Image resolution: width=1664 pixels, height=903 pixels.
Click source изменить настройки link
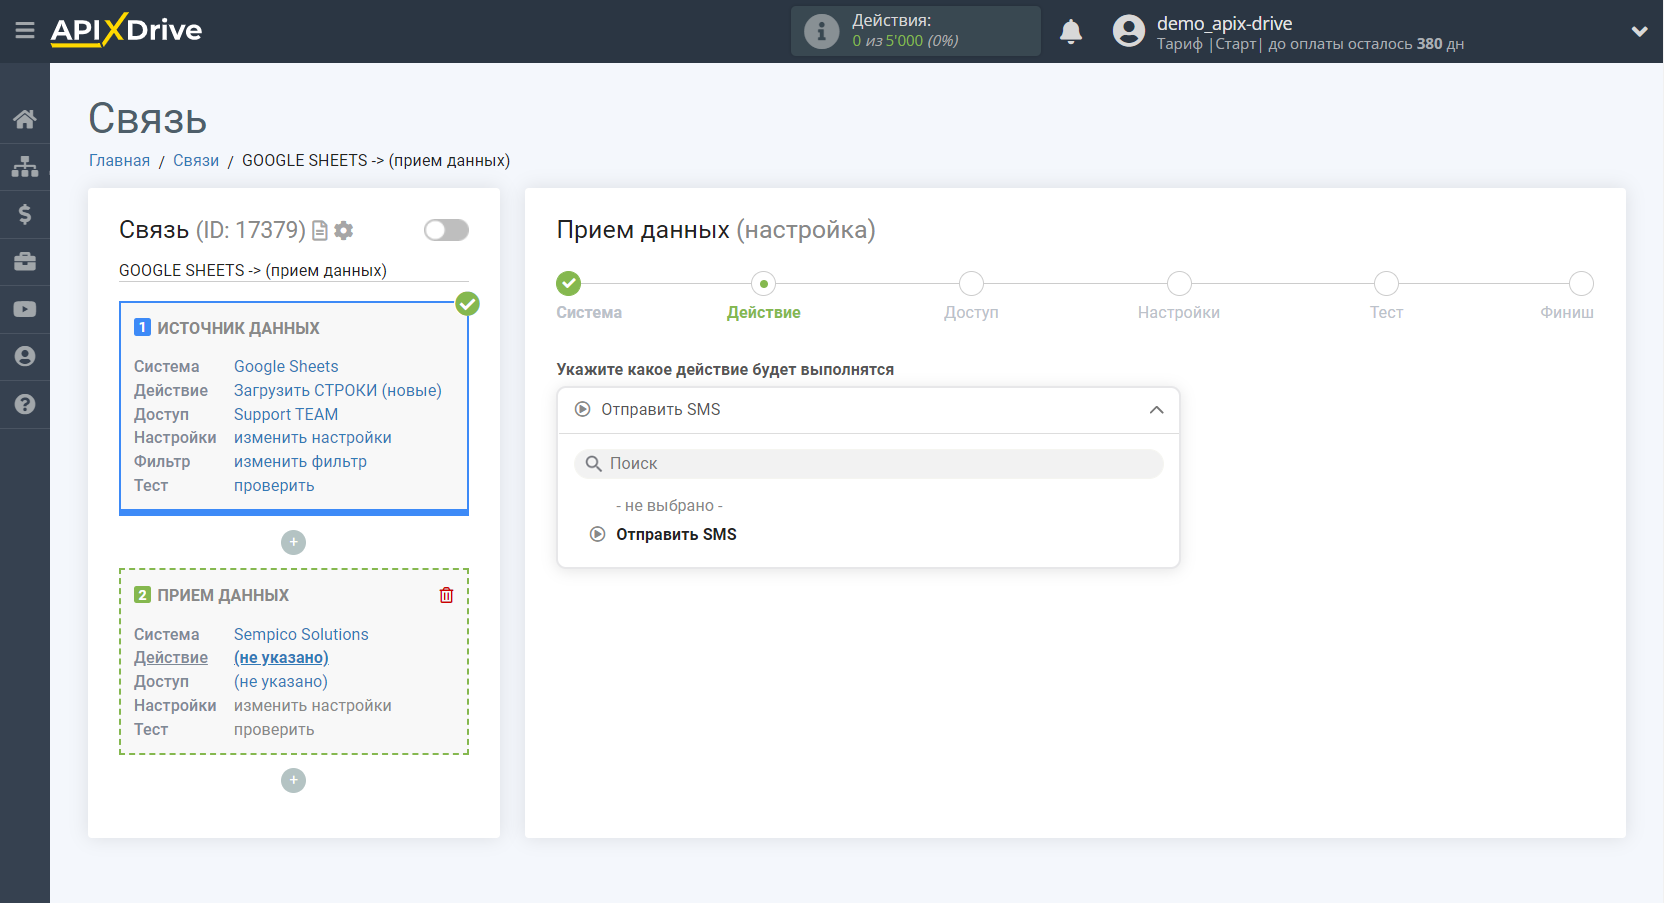point(313,437)
